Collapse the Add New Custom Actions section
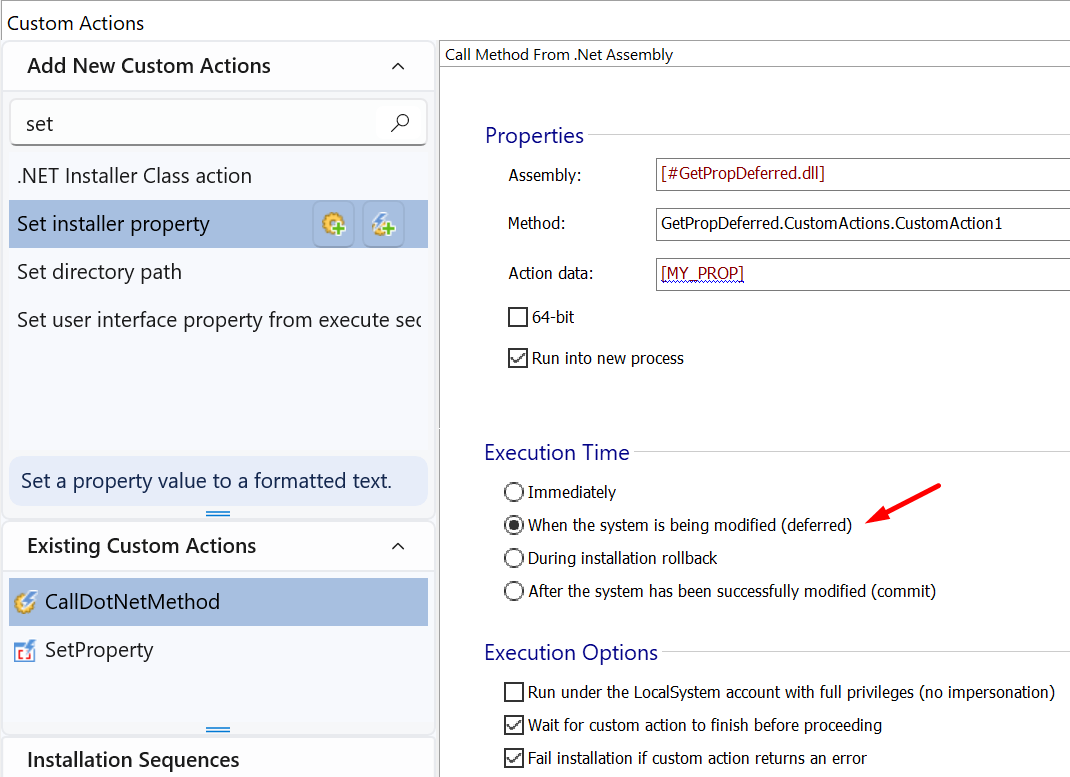This screenshot has width=1070, height=777. [398, 66]
